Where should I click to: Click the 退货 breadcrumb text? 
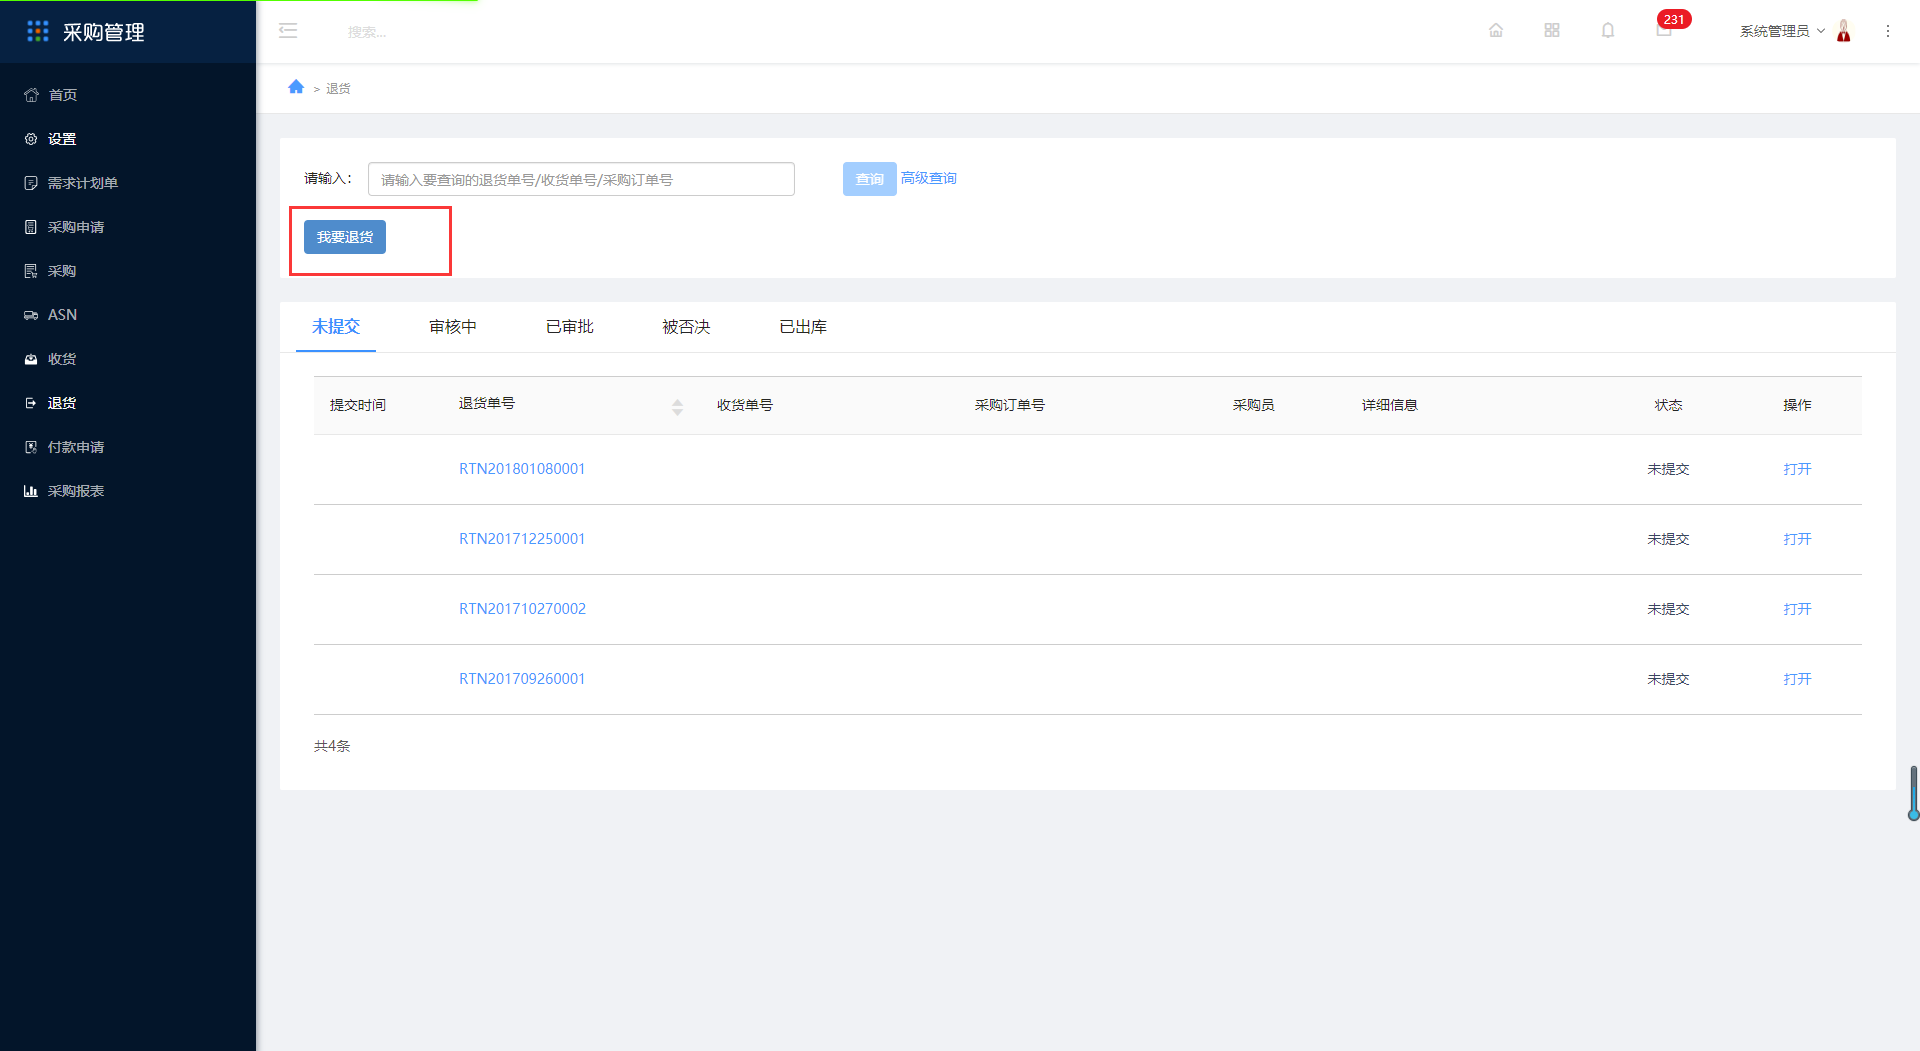[338, 89]
